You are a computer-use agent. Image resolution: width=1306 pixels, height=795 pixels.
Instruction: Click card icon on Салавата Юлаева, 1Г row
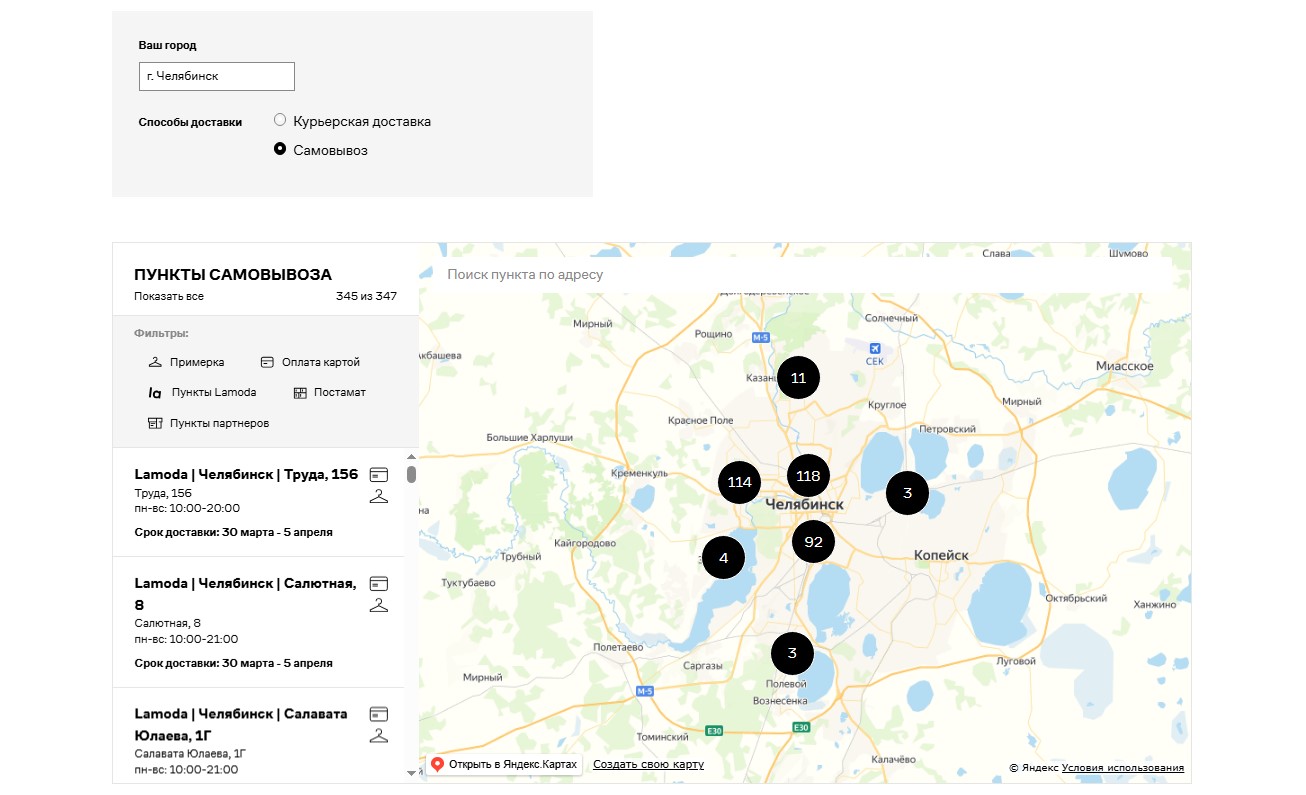click(x=378, y=714)
